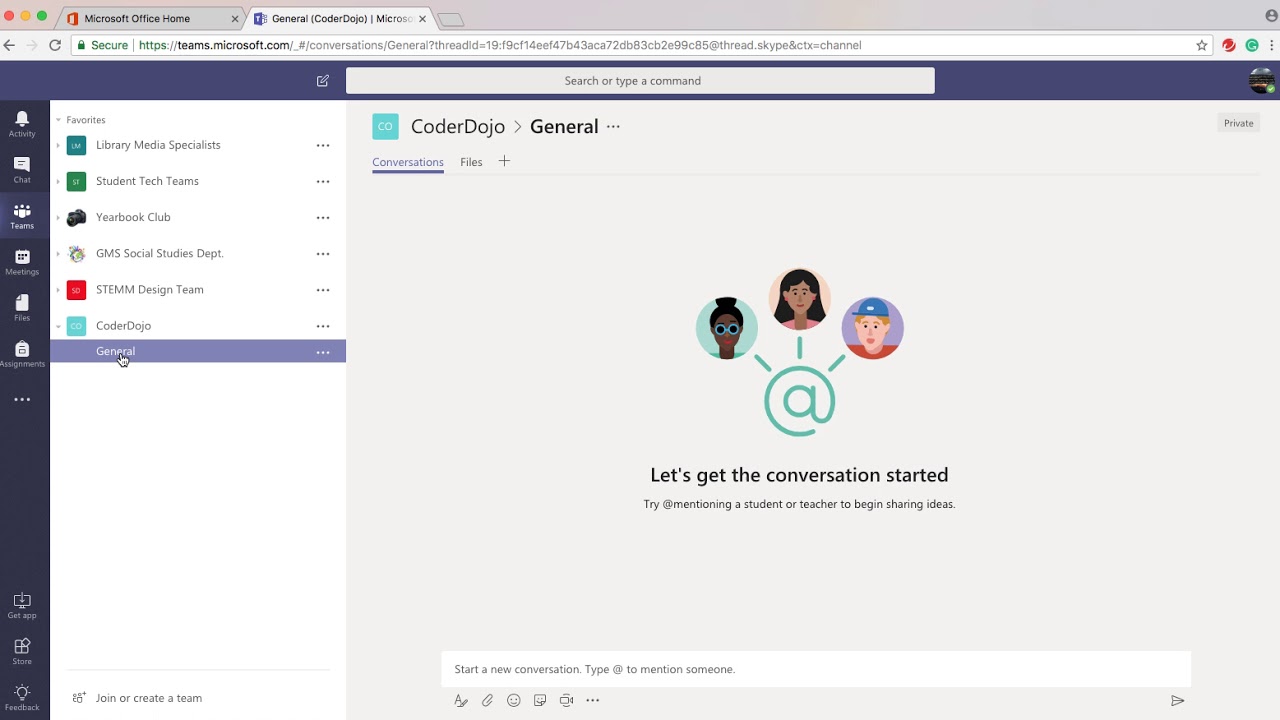Select the General channel in team list
1280x720 pixels.
coord(198,351)
